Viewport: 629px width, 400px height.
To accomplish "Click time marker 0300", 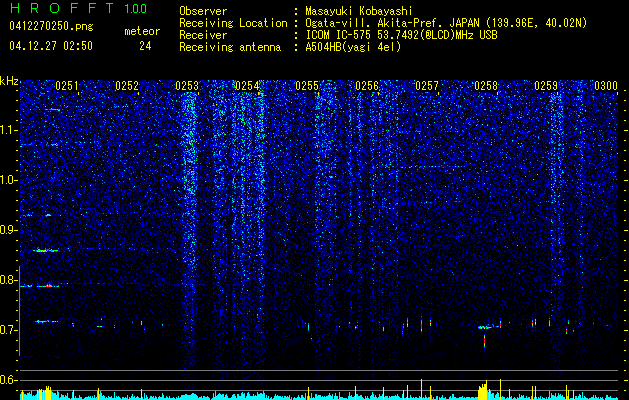I will (606, 86).
